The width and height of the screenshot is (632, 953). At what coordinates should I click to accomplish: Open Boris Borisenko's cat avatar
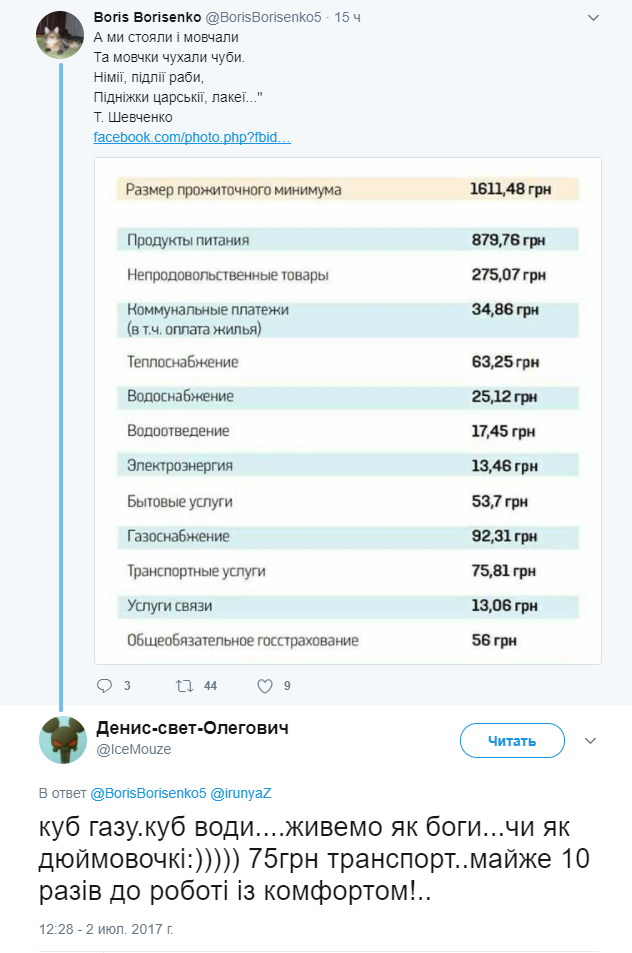tap(60, 35)
